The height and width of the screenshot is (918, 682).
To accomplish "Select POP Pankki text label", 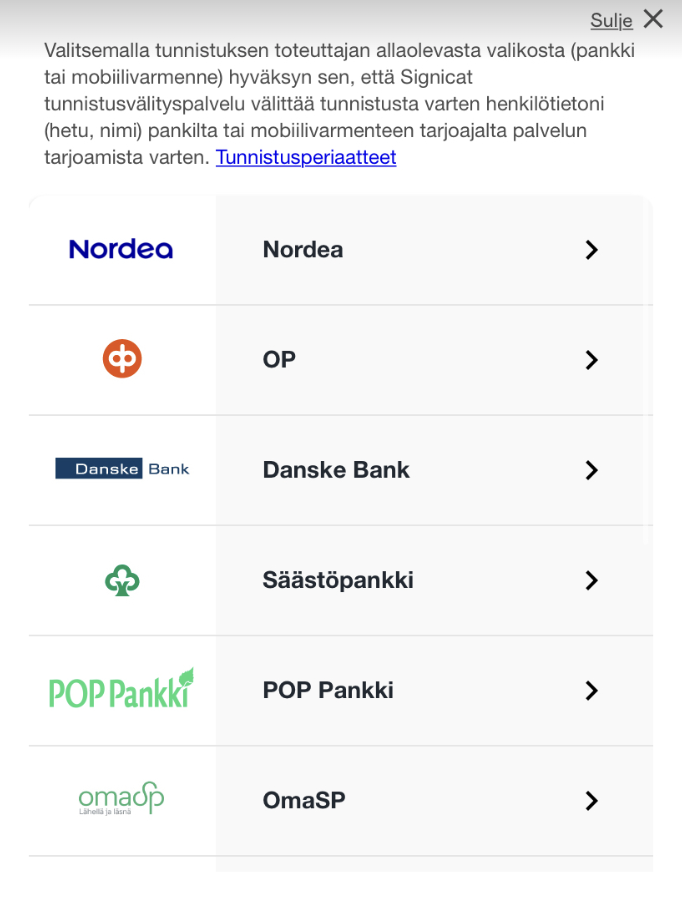I will pyautogui.click(x=328, y=690).
